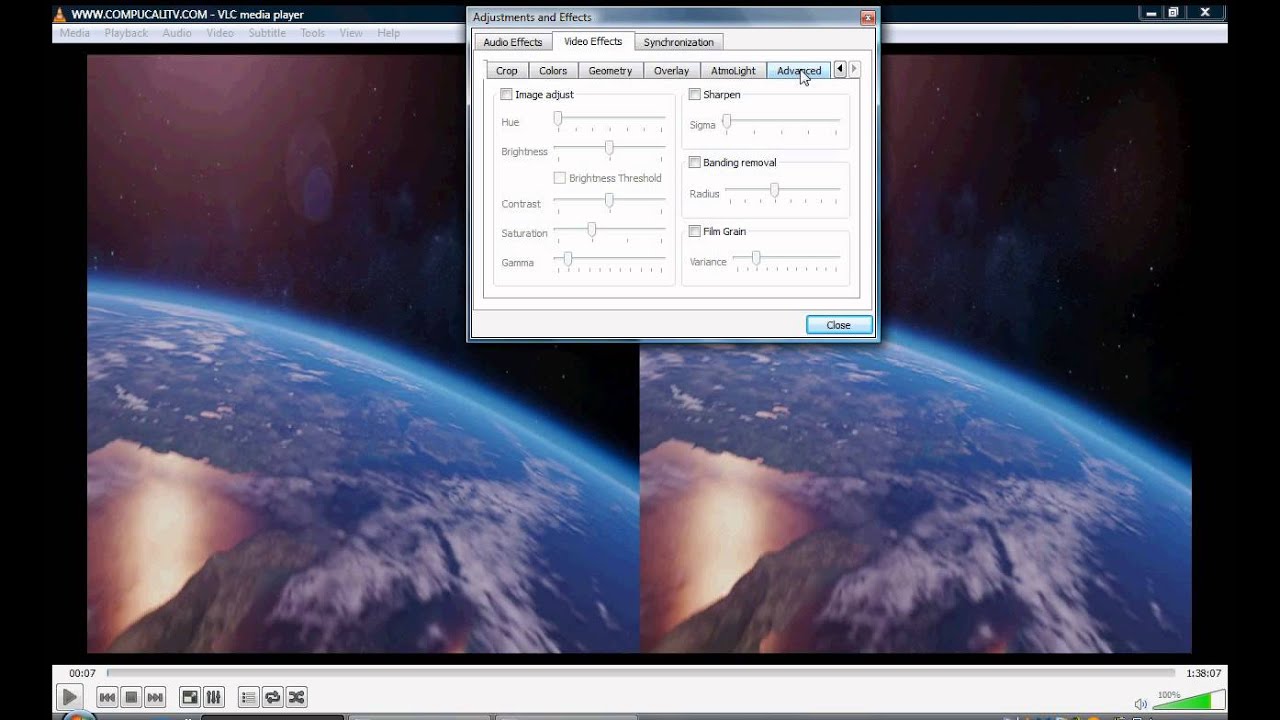
Task: Enable the Sharpen checkbox
Action: coord(694,94)
